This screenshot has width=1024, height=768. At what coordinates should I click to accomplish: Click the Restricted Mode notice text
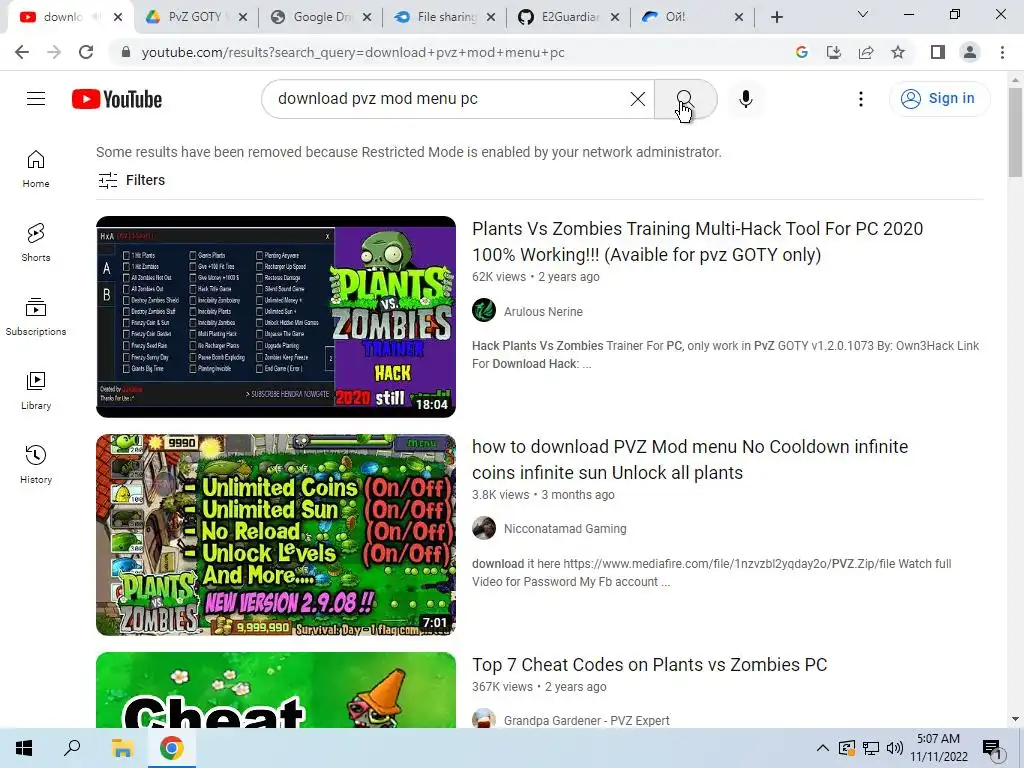coord(409,152)
